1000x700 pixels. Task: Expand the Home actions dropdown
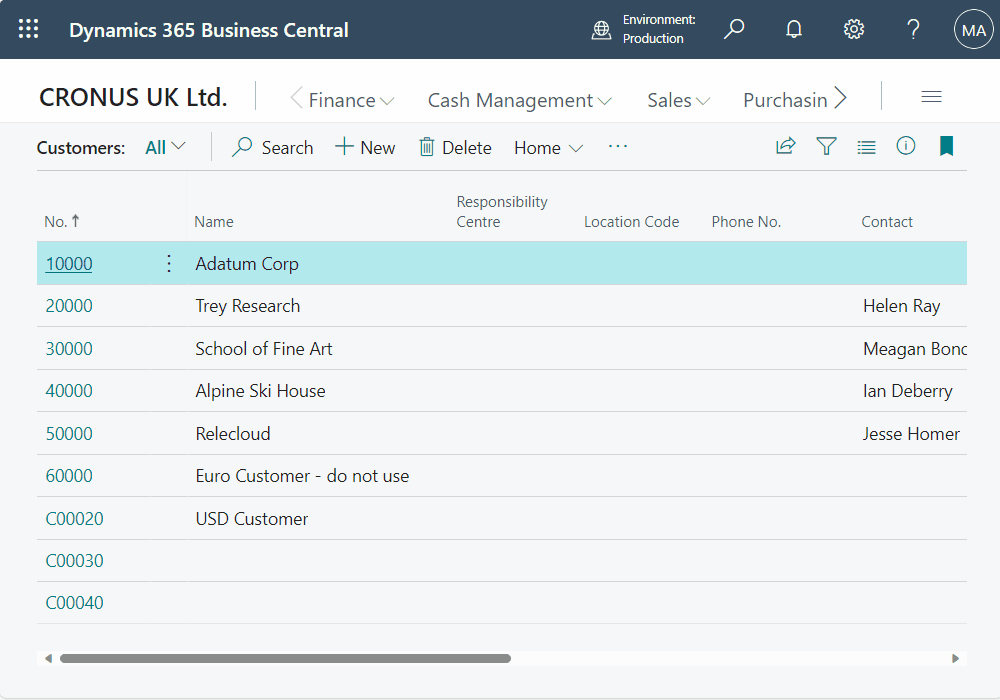[x=548, y=148]
